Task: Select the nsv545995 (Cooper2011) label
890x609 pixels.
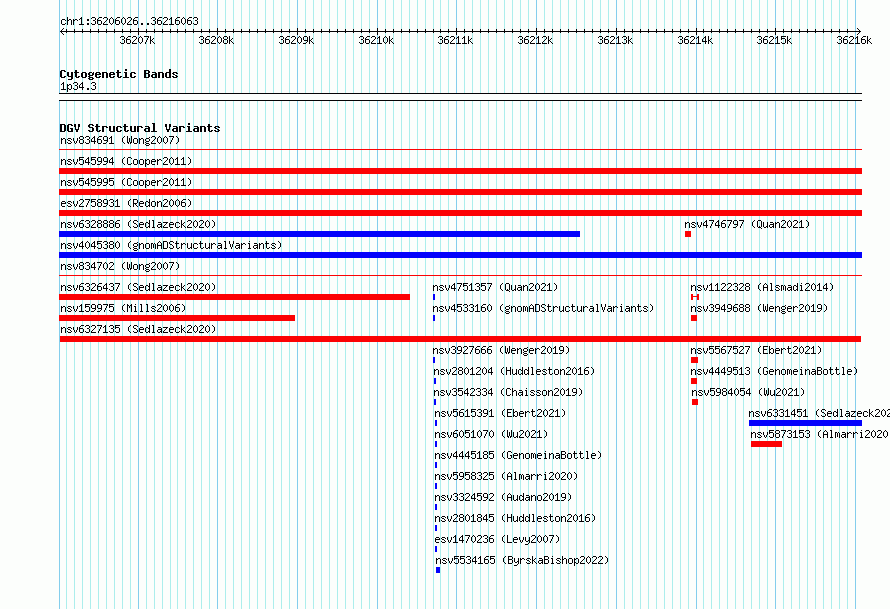Action: coord(126,182)
